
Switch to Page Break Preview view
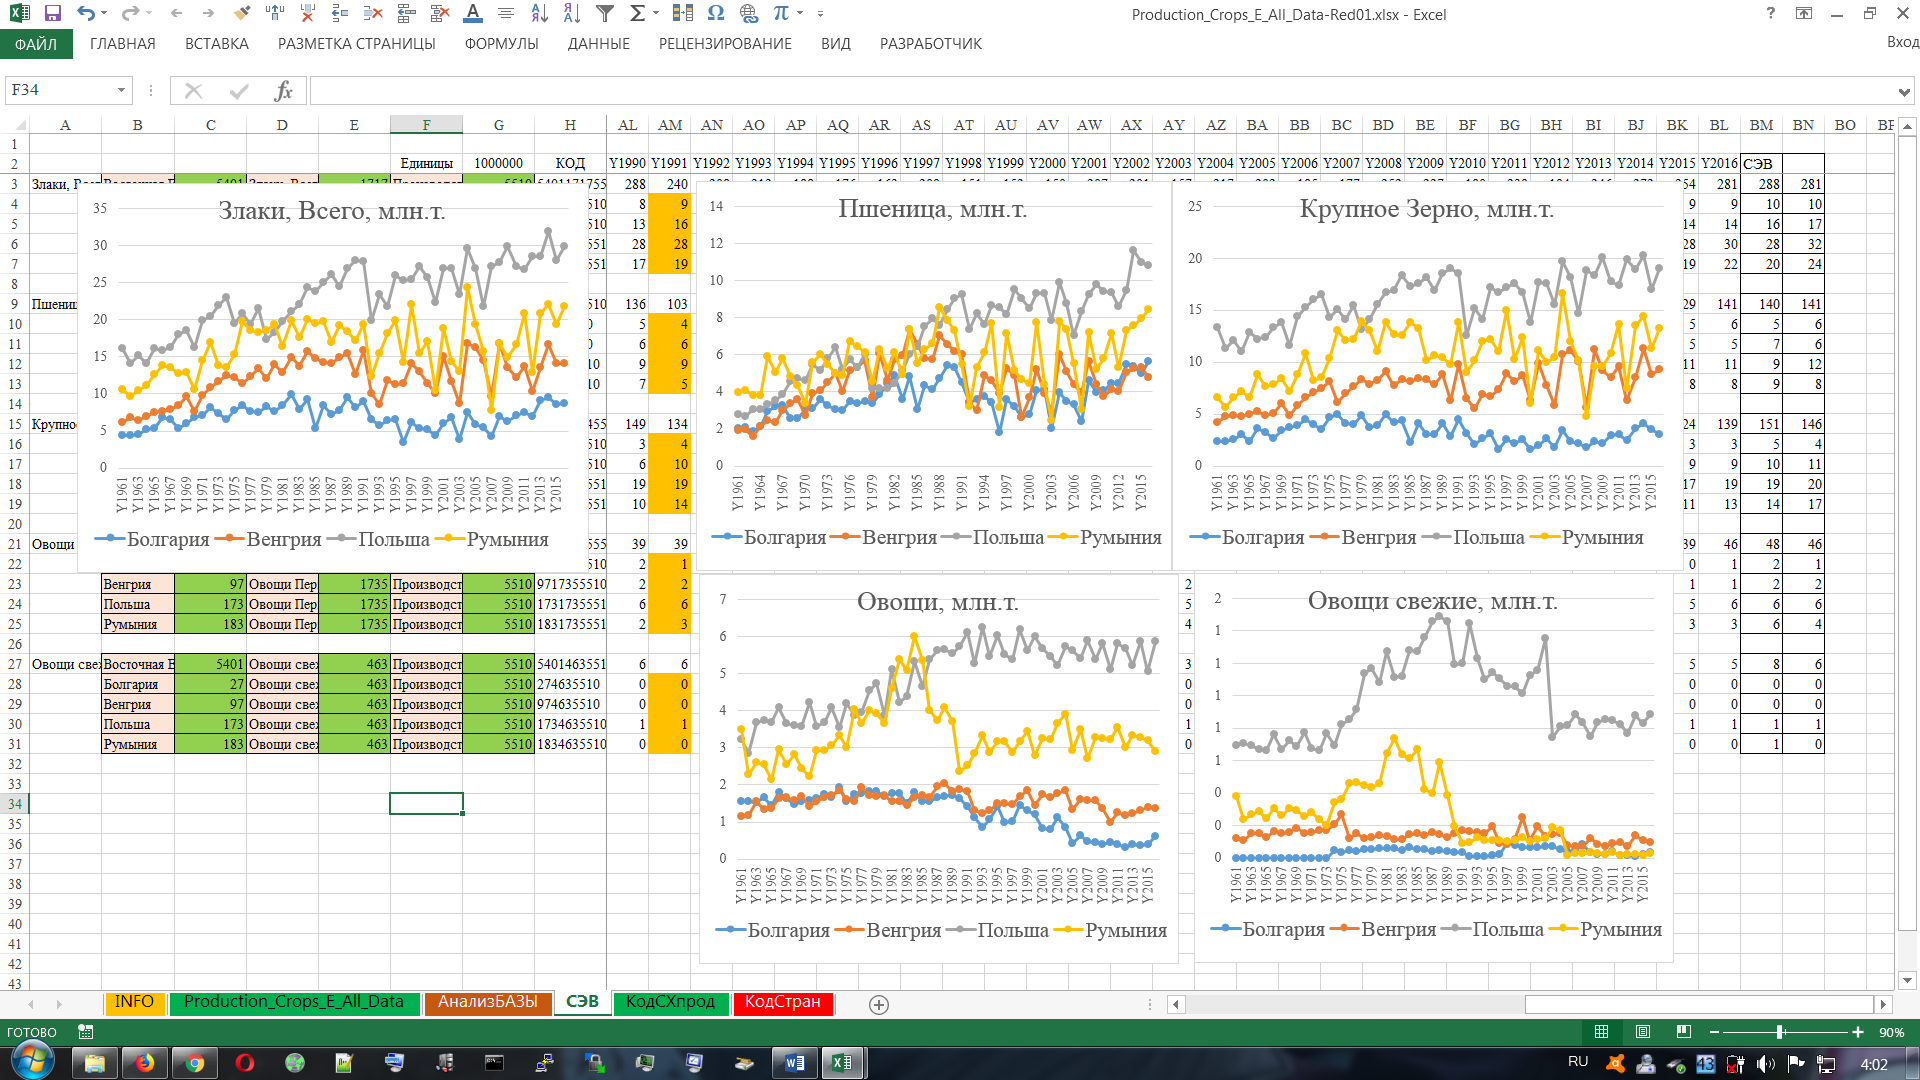tap(1684, 1032)
